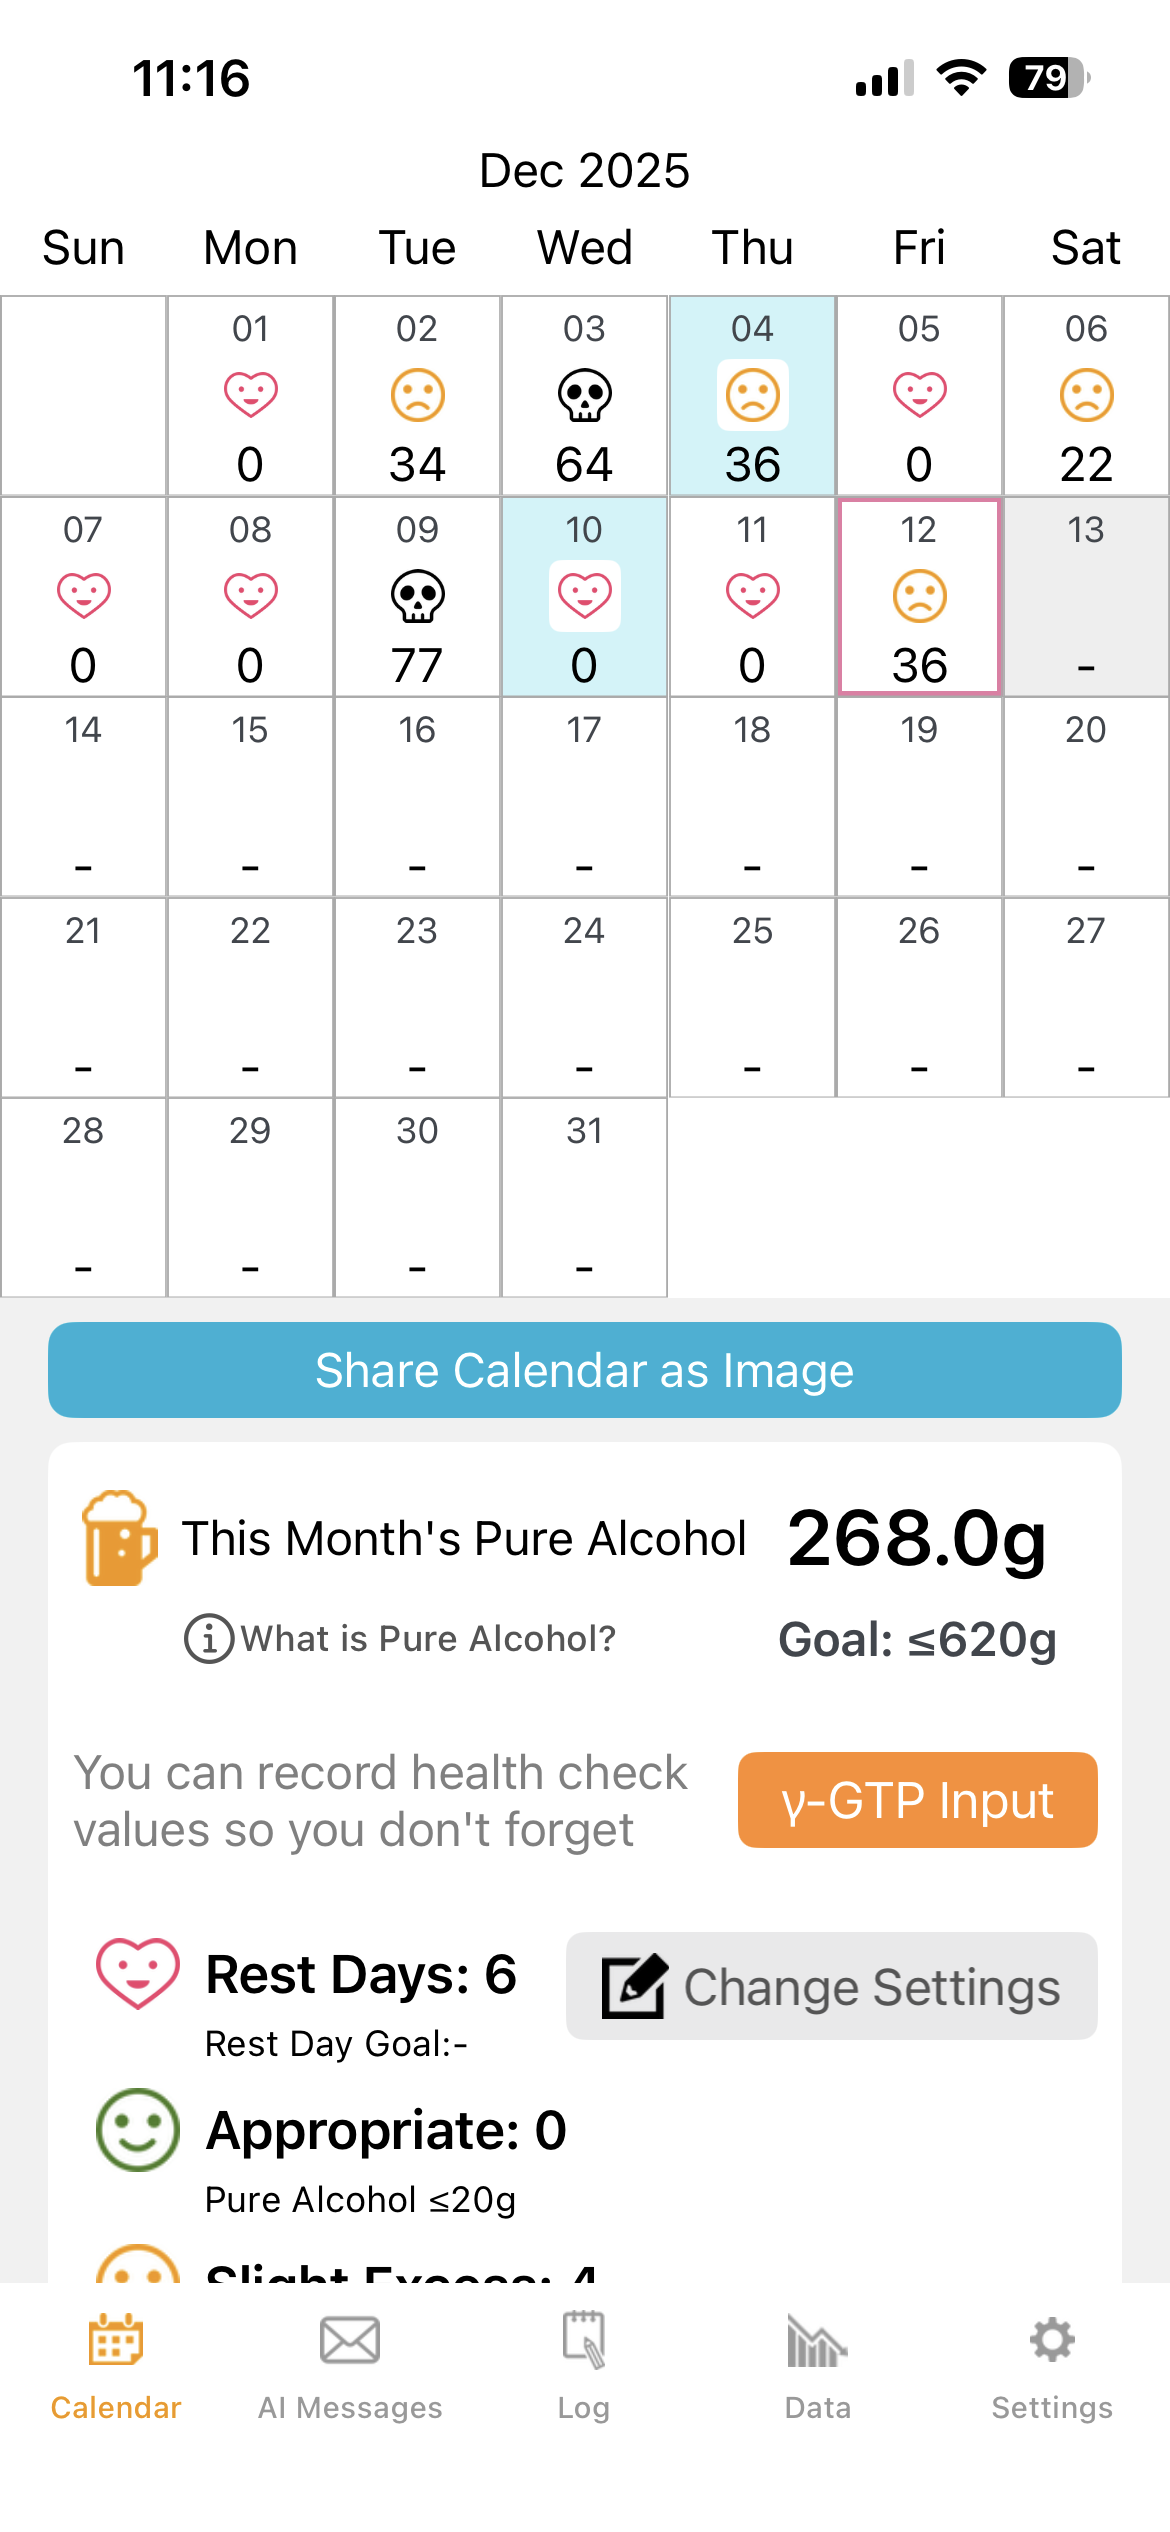1170x2532 pixels.
Task: Go to the Settings tab
Action: coord(1052,2364)
